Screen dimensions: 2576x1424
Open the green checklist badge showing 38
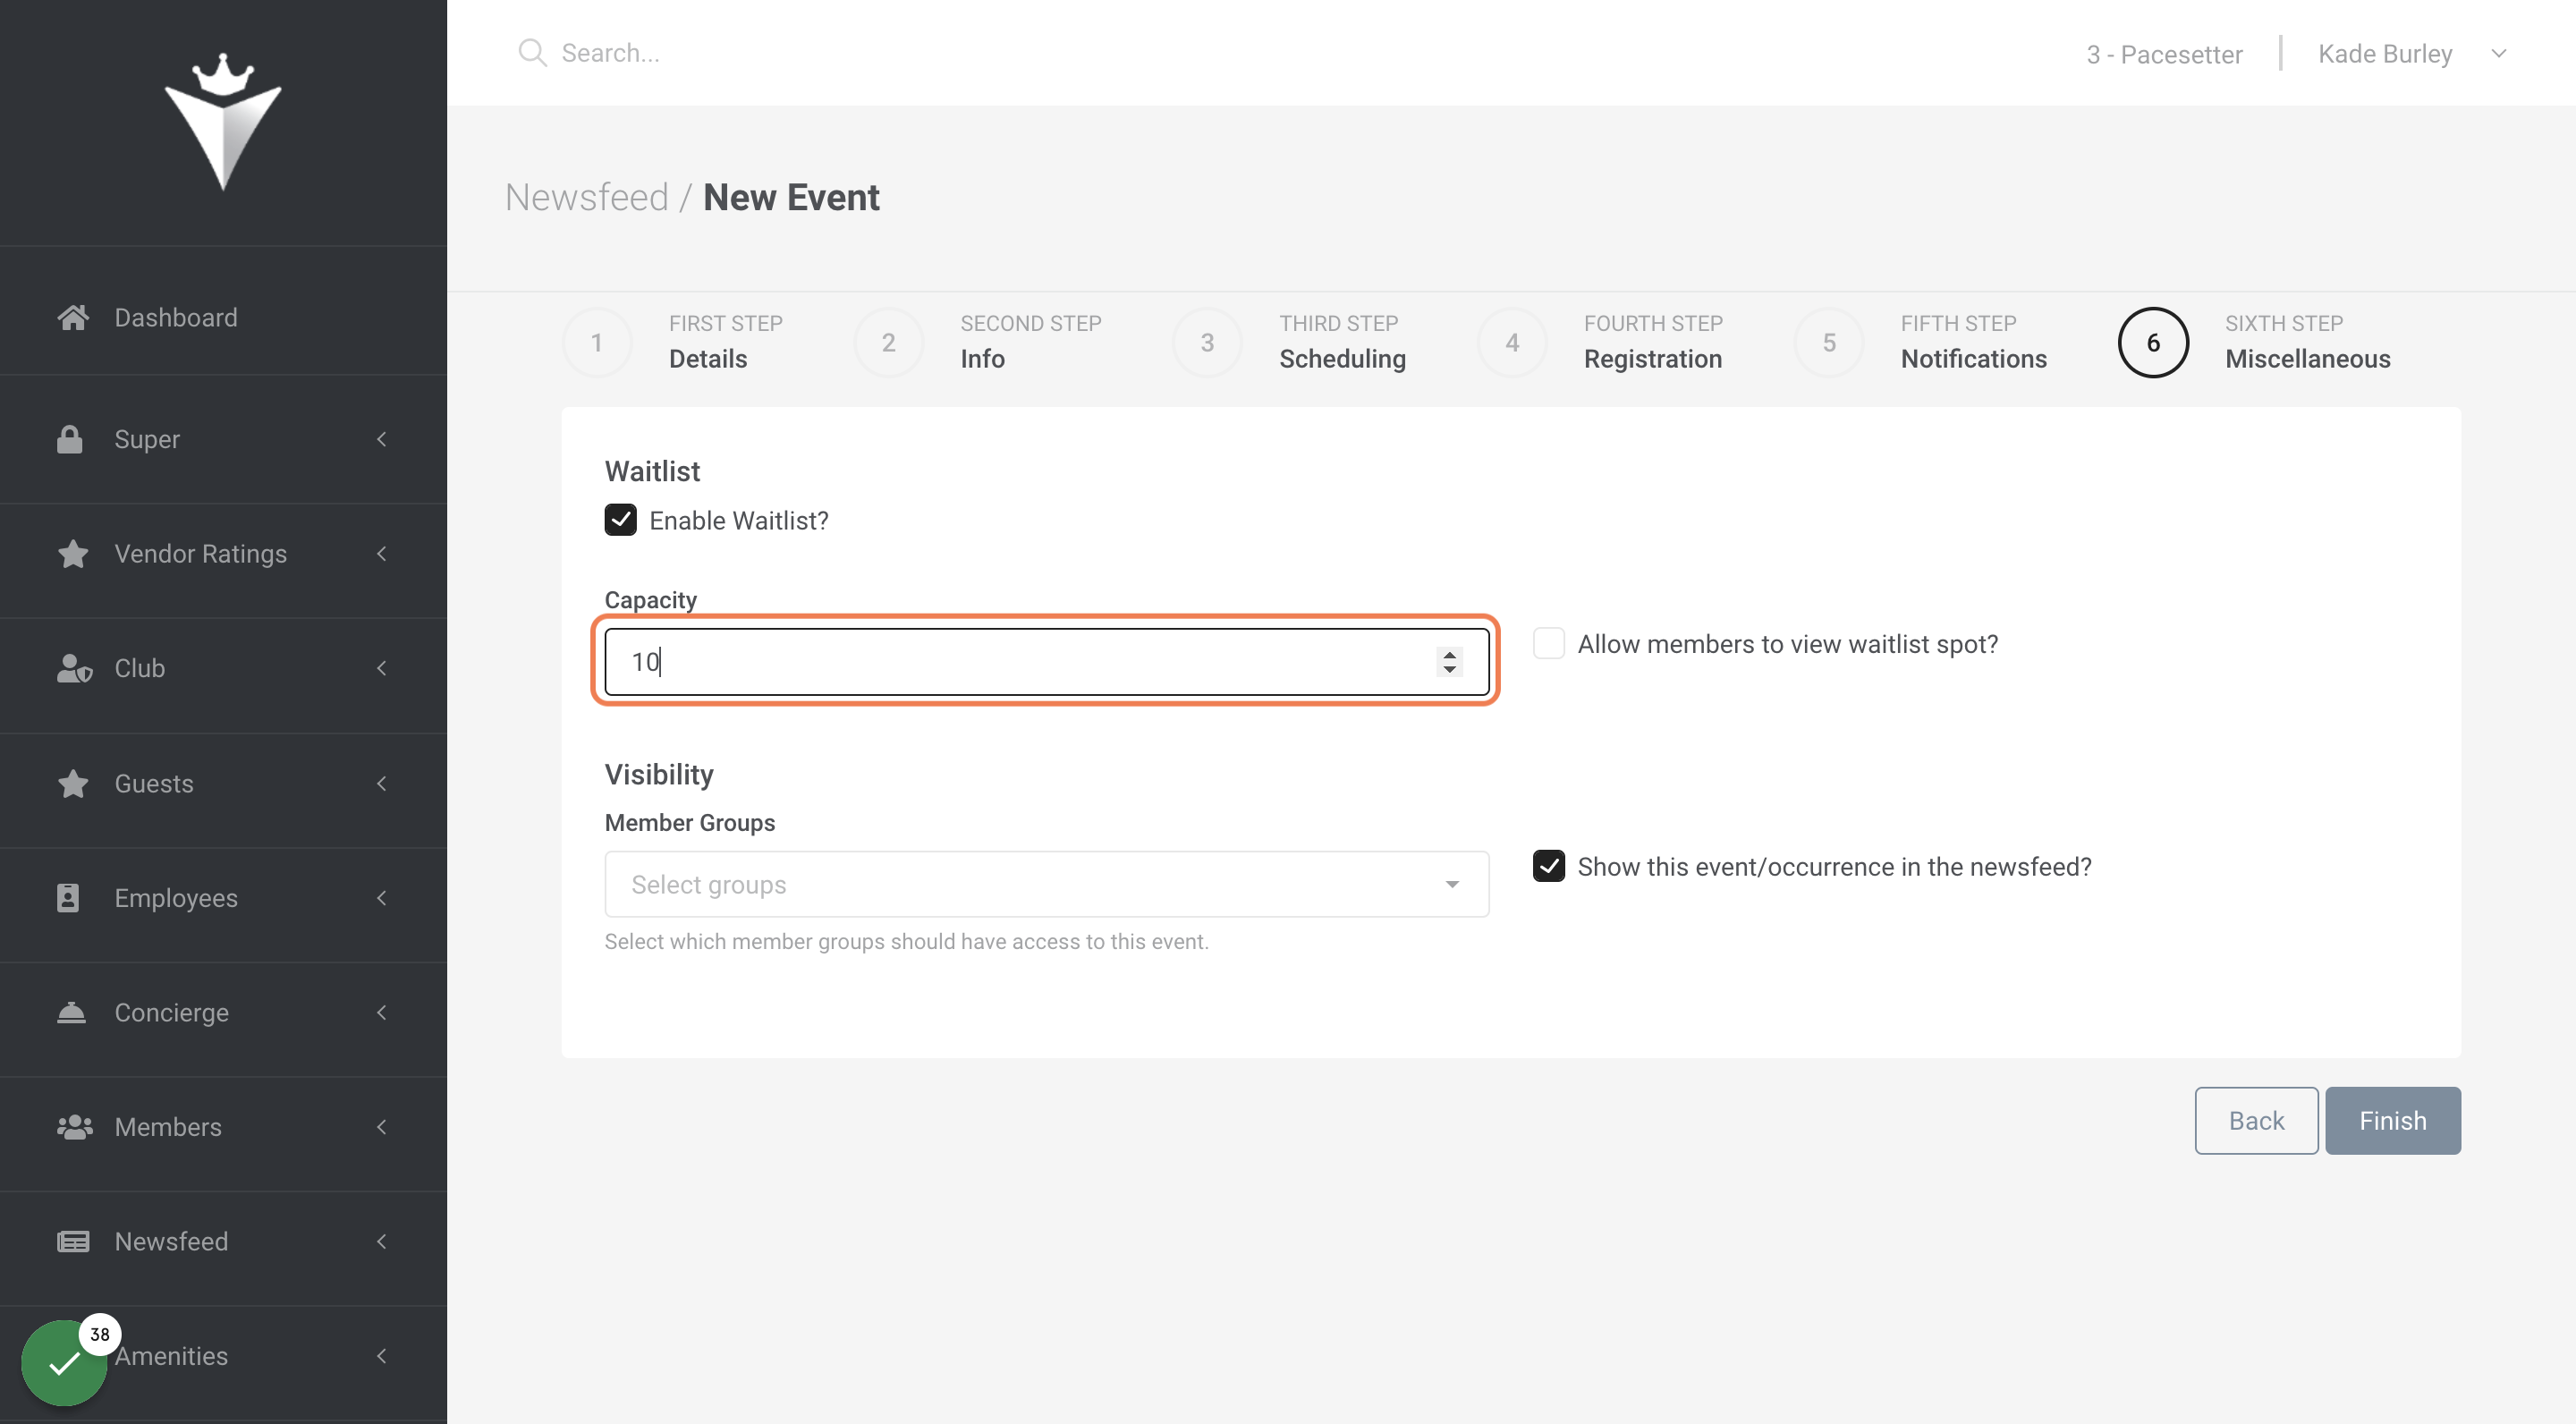click(65, 1362)
